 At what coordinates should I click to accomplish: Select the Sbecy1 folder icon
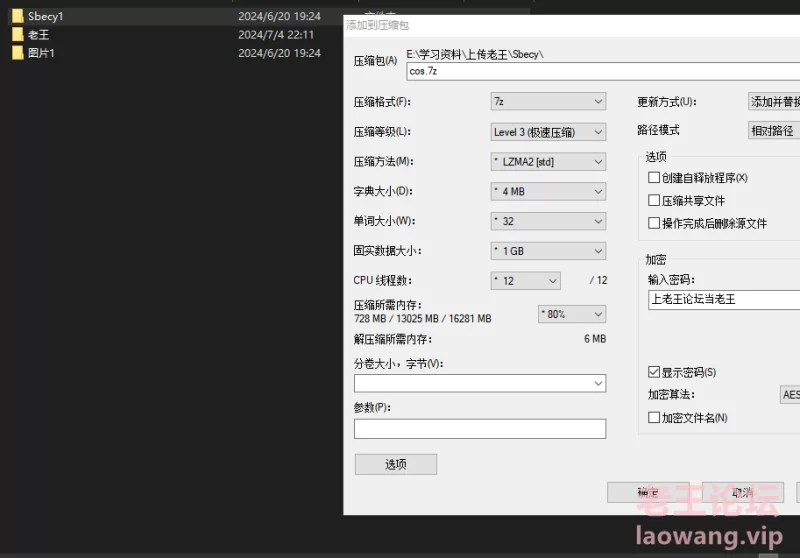point(18,16)
